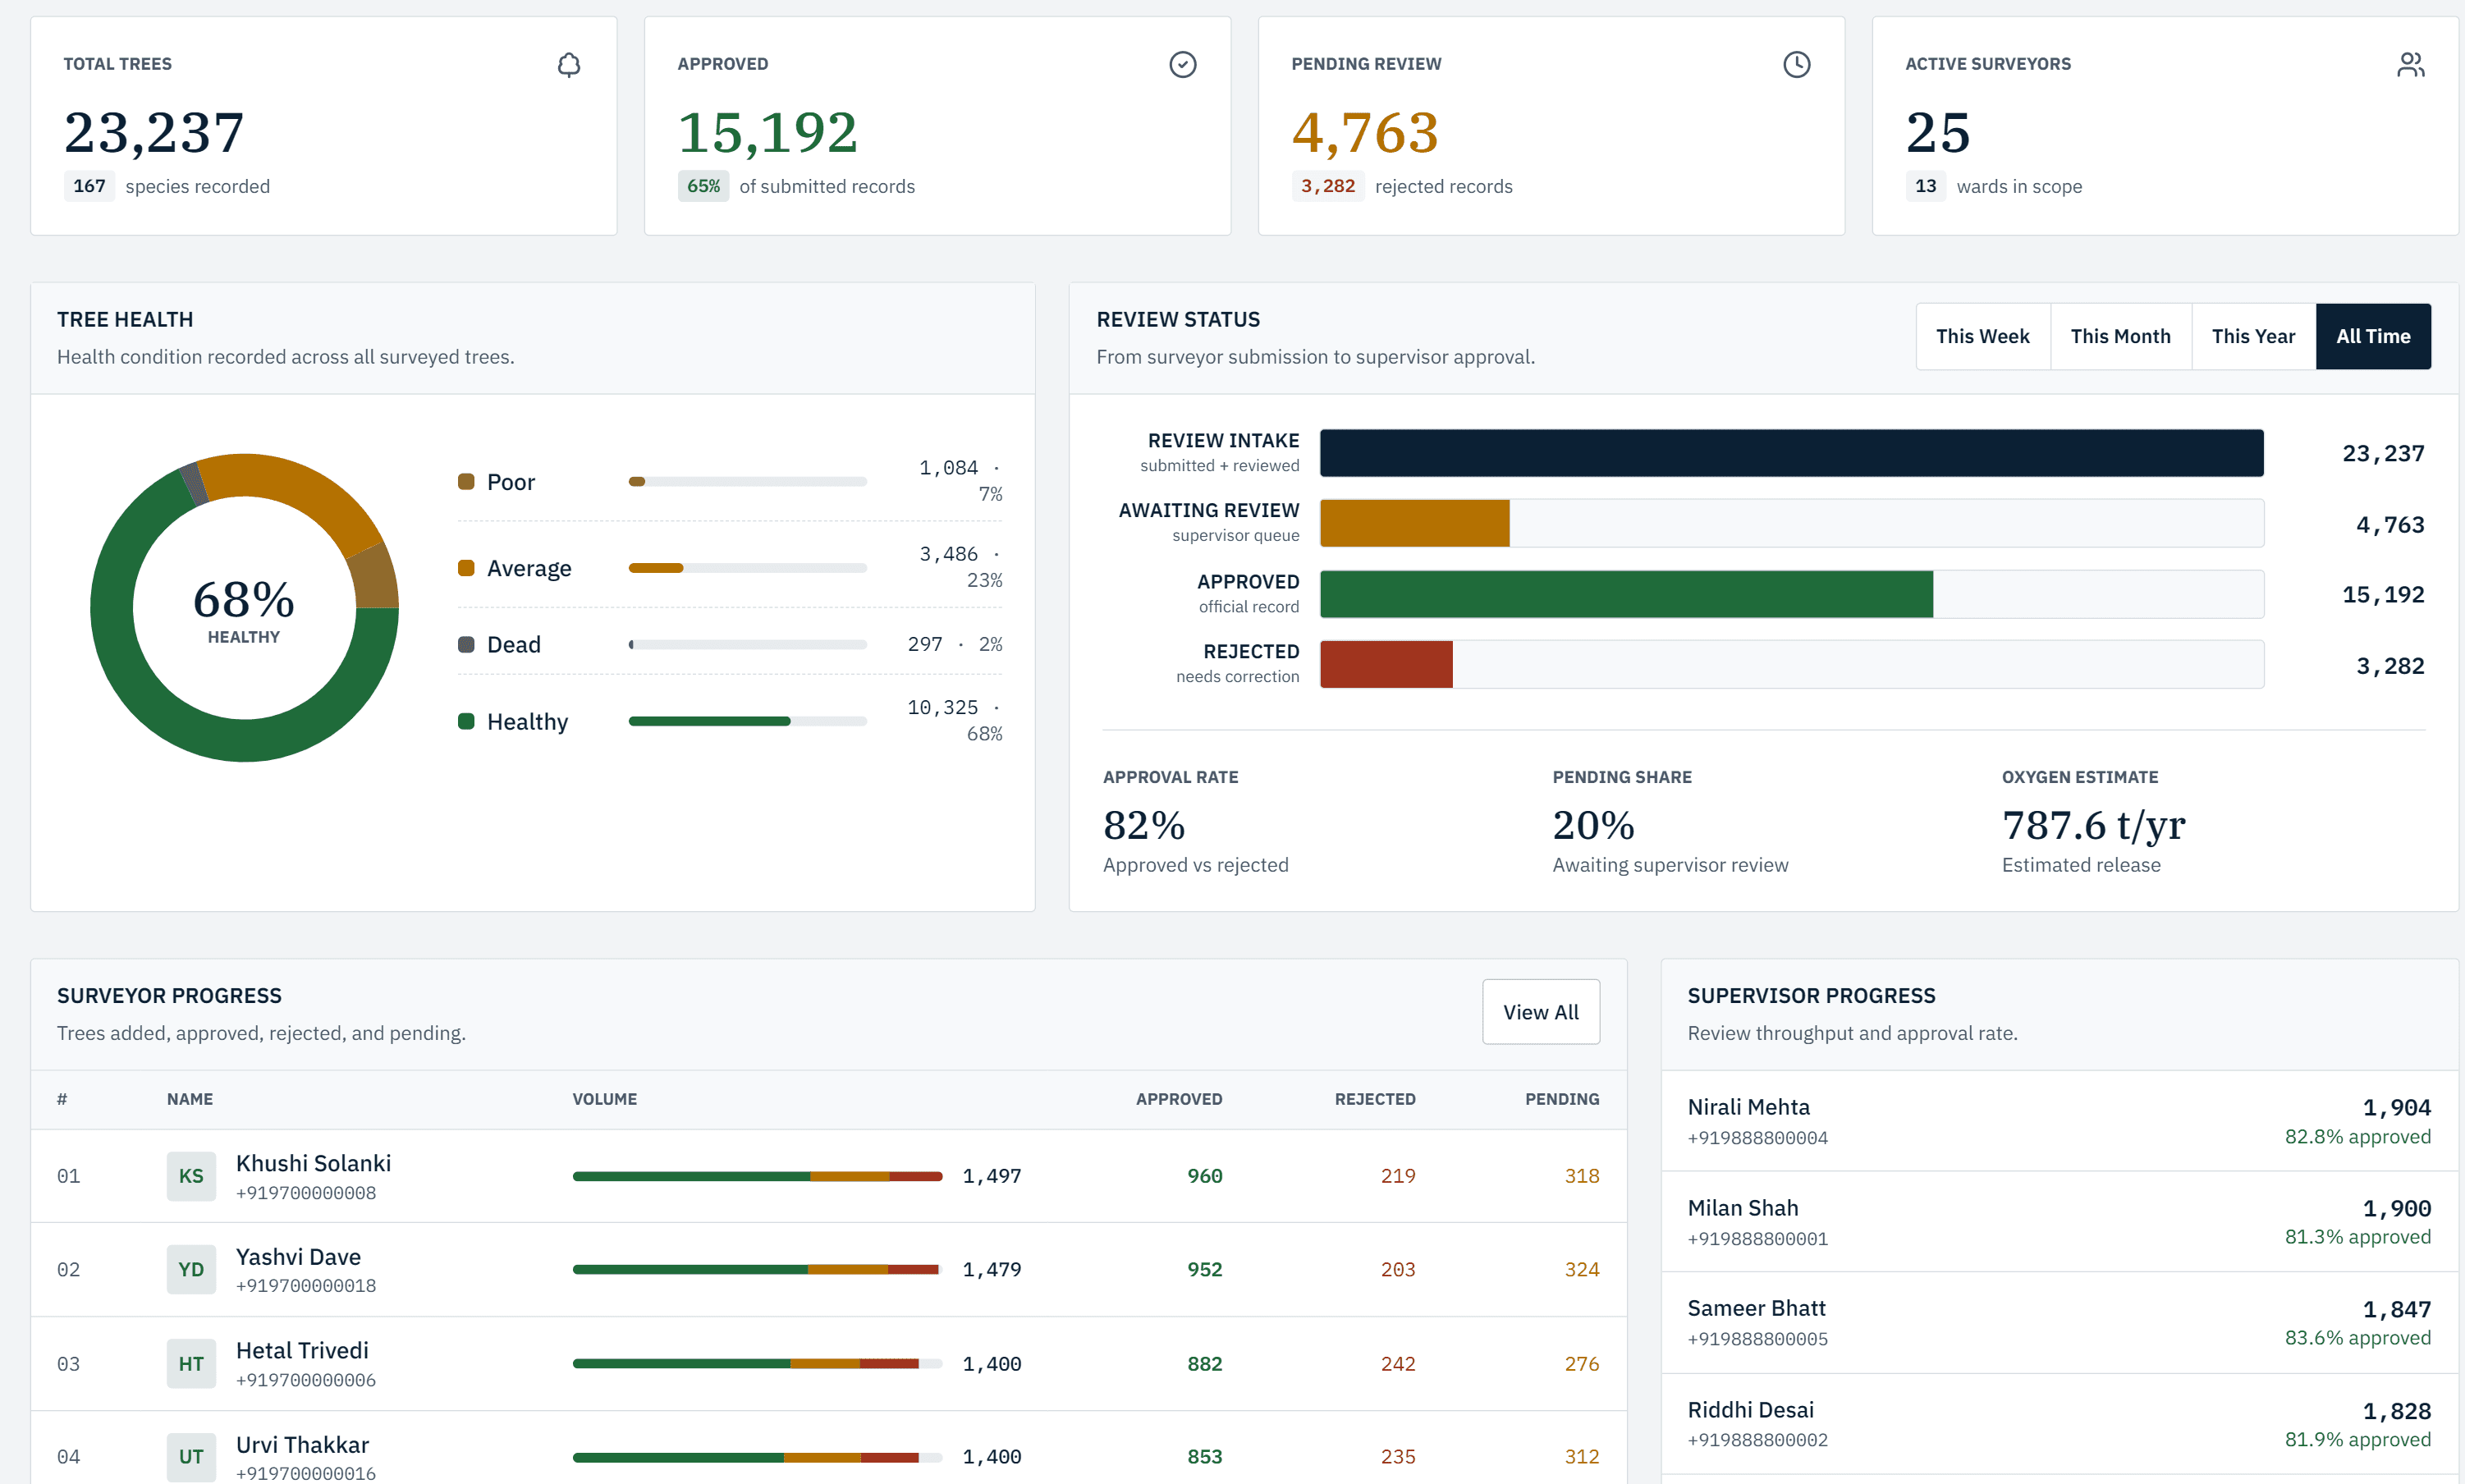Click the checkmark circle icon on Approved card
2465x1484 pixels.
1183,65
